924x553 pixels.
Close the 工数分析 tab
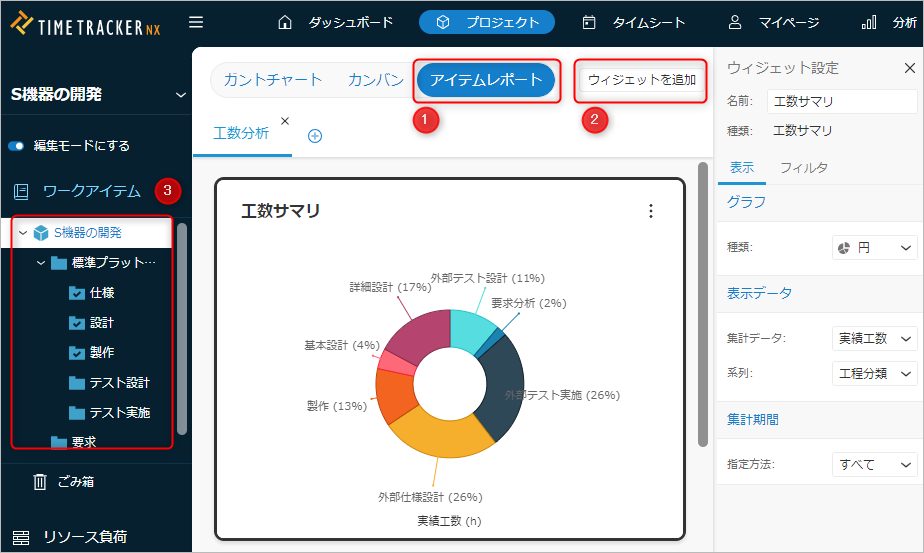click(x=285, y=121)
